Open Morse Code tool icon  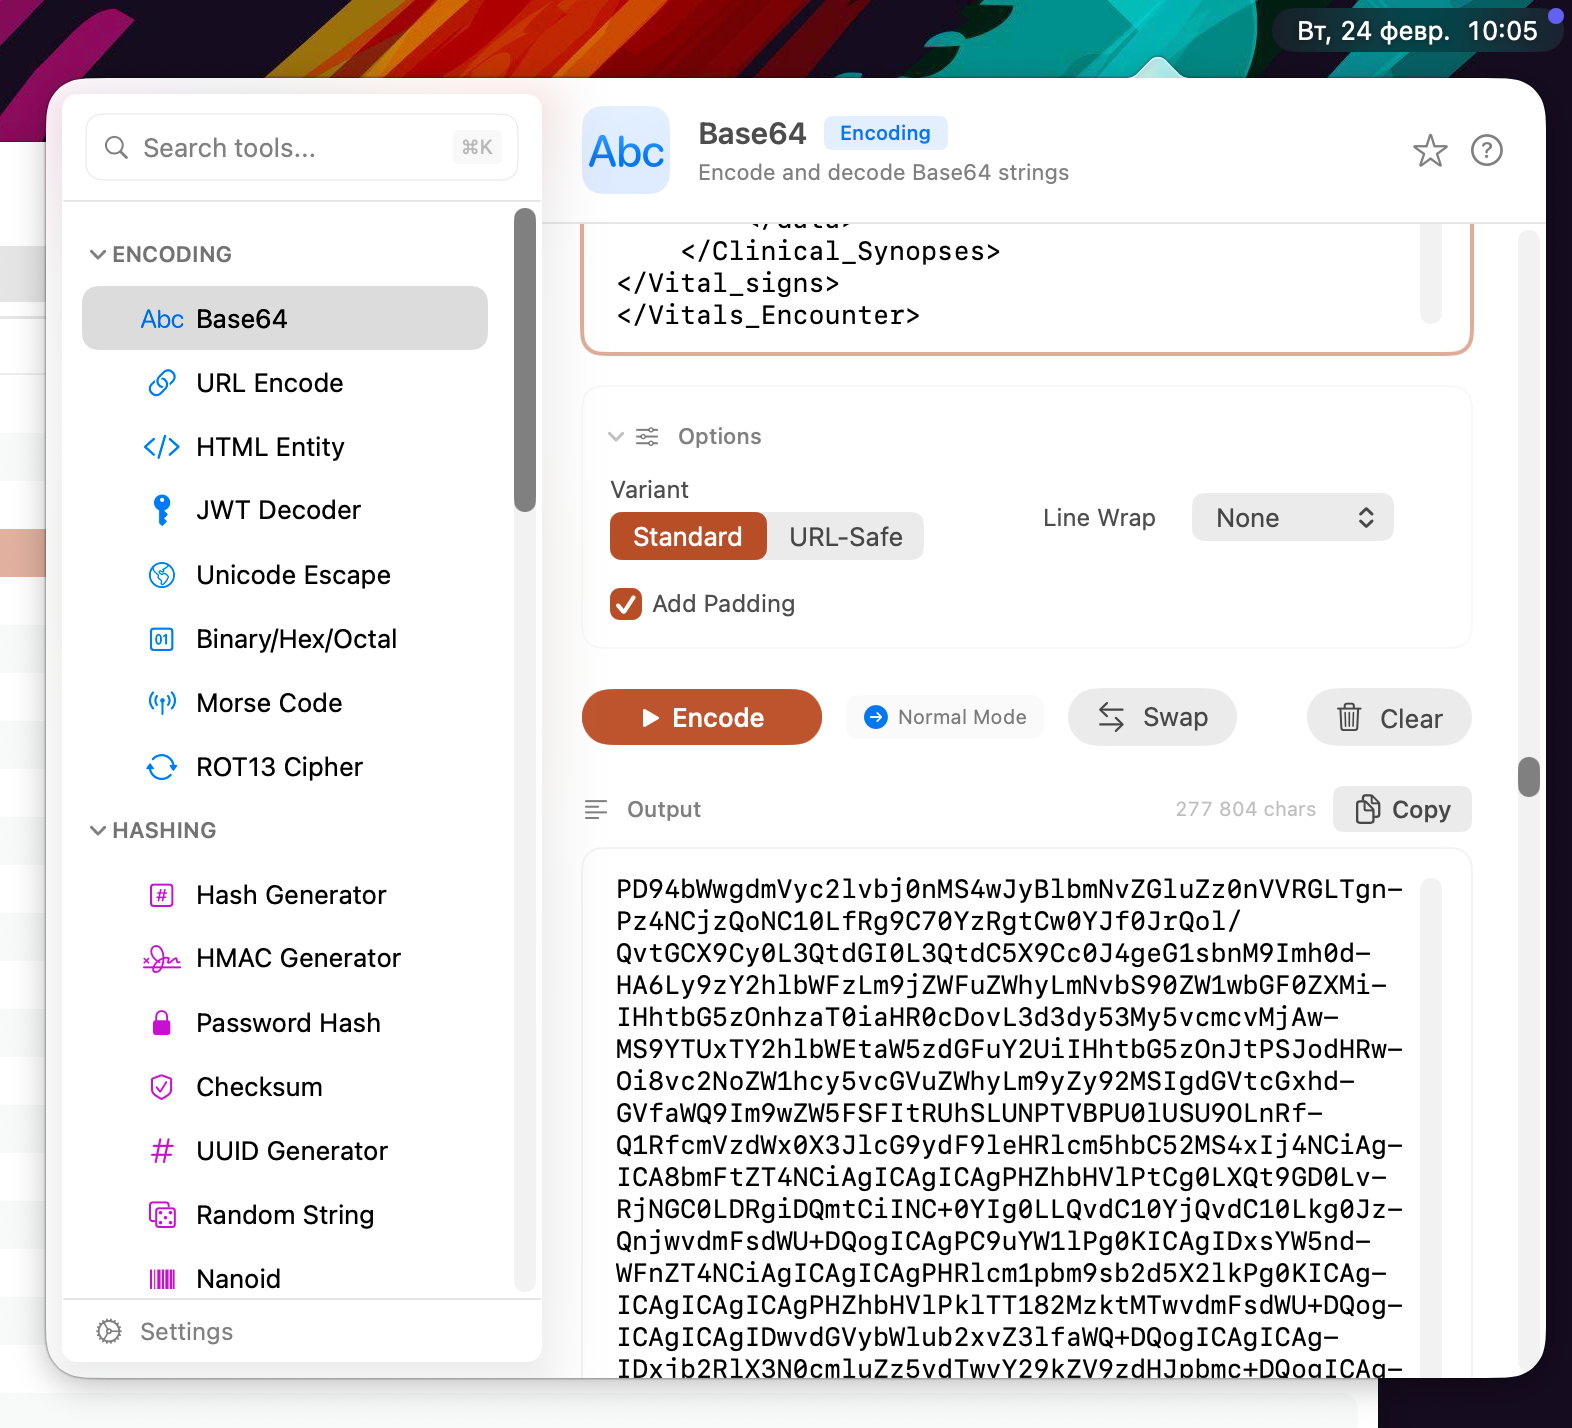tap(161, 703)
